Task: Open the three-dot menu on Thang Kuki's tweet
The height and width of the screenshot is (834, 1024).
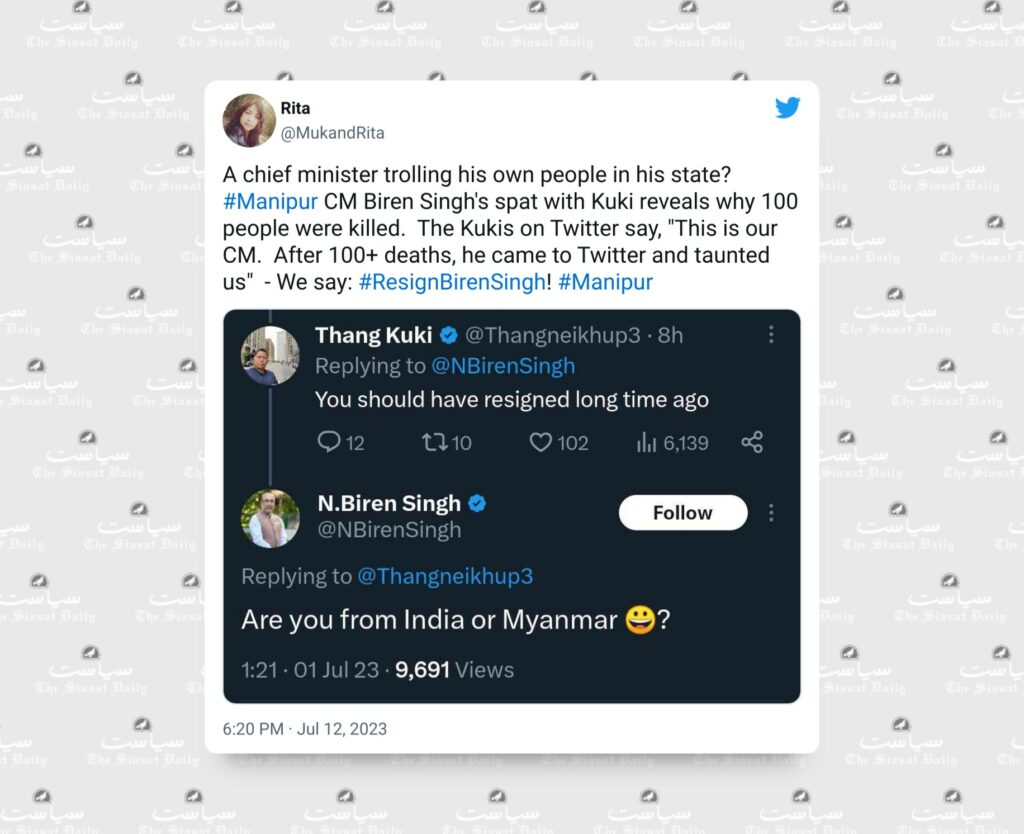Action: click(x=771, y=334)
